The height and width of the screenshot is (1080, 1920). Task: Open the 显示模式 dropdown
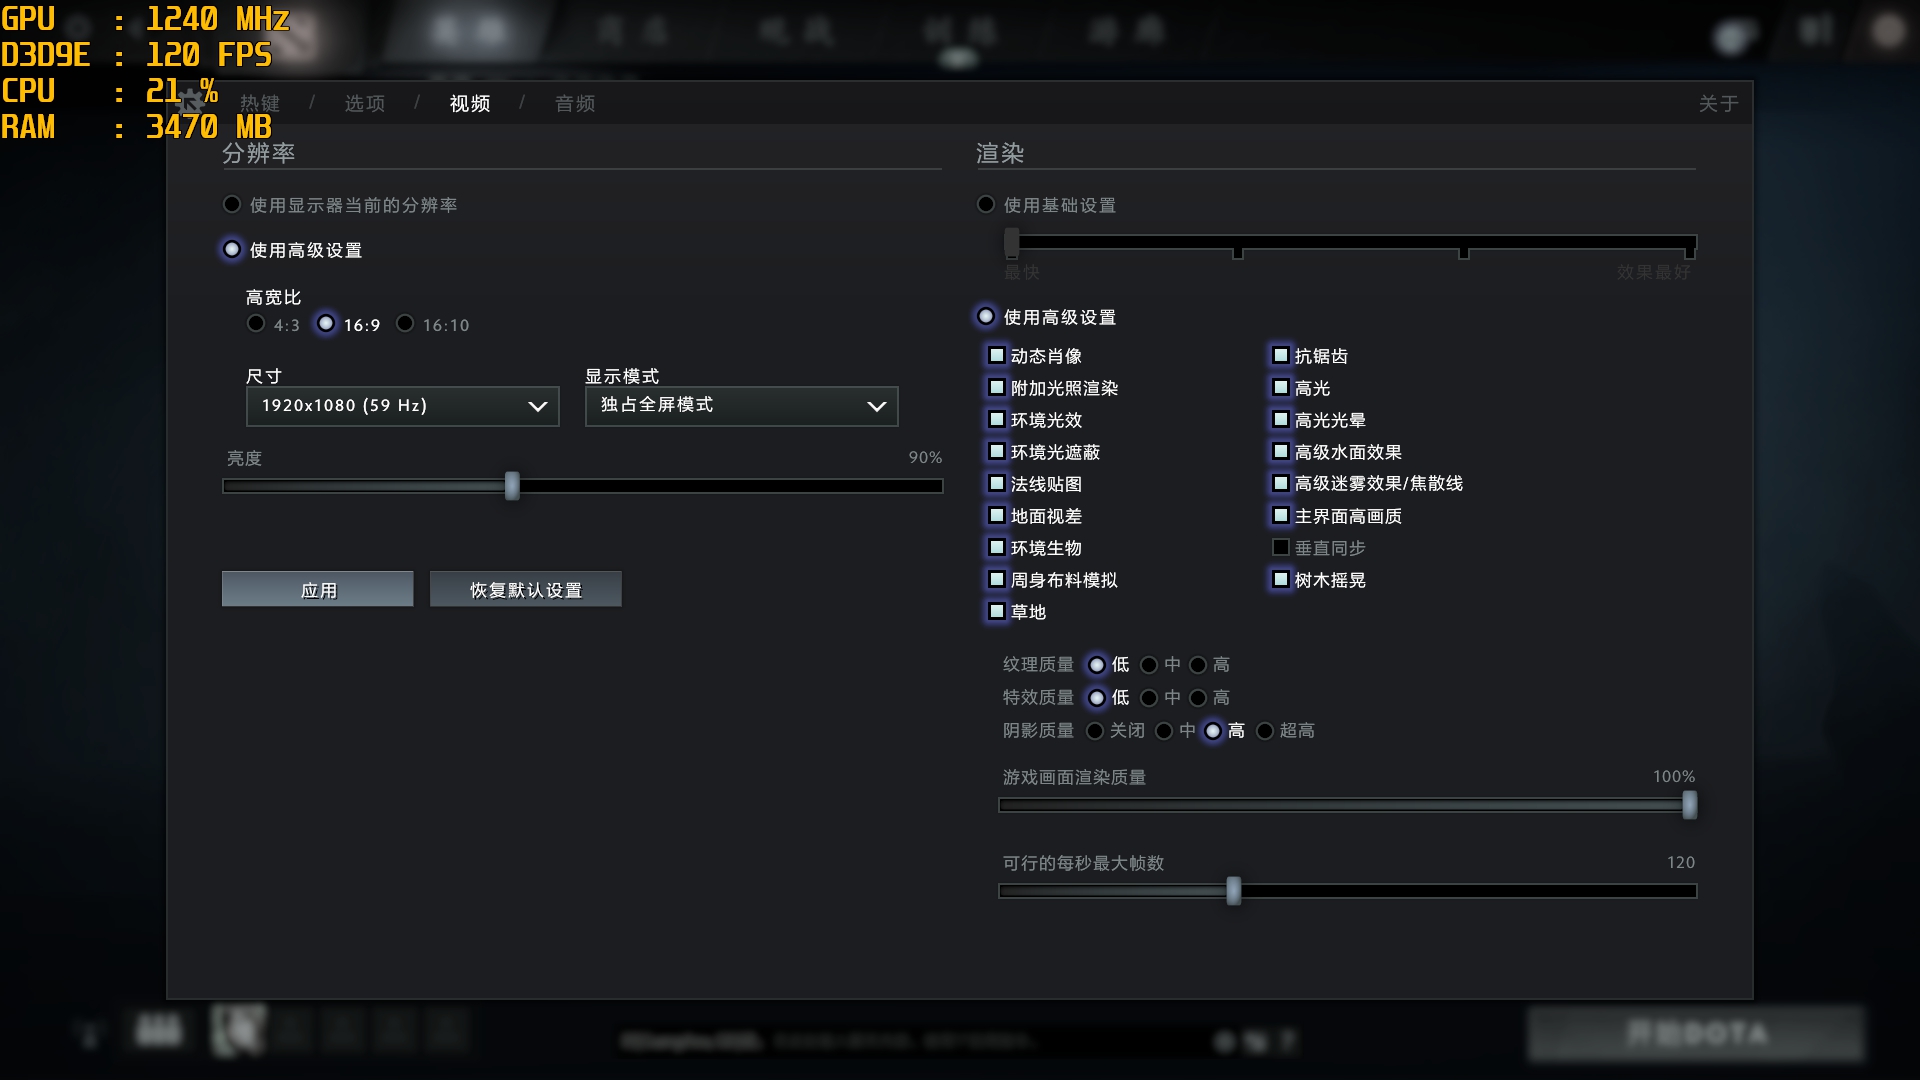click(x=740, y=406)
